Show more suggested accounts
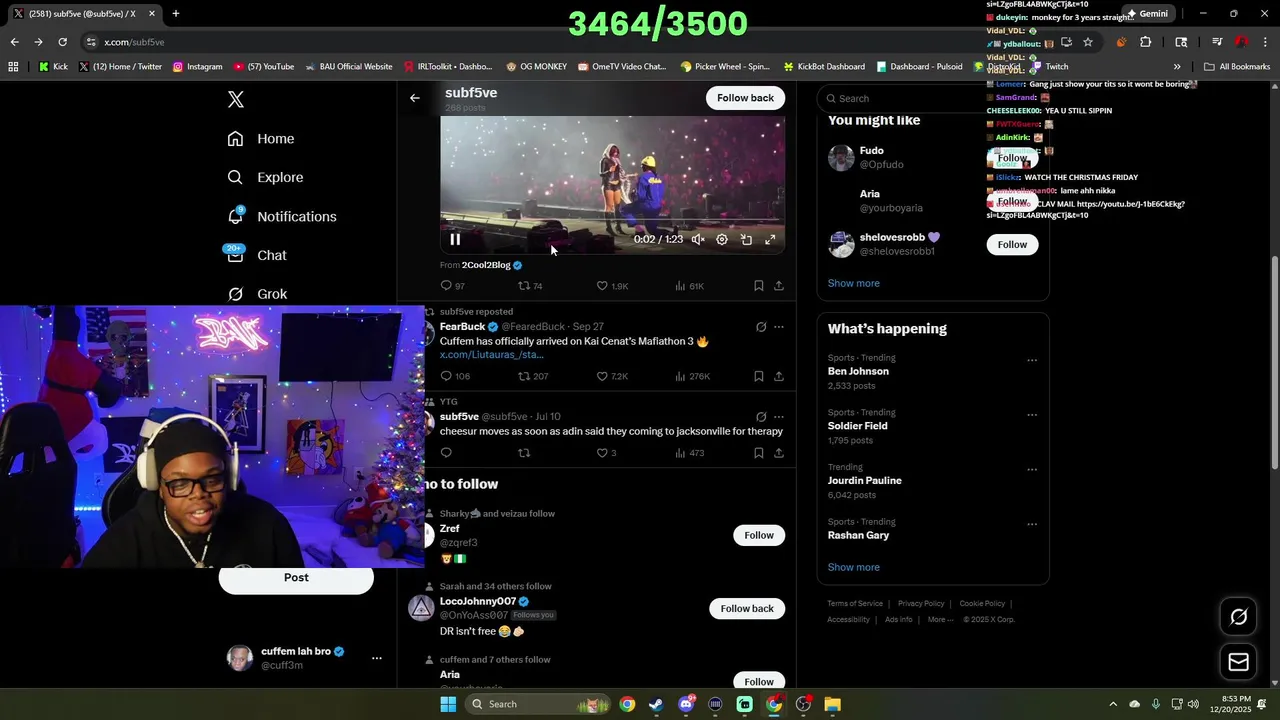 (x=854, y=283)
